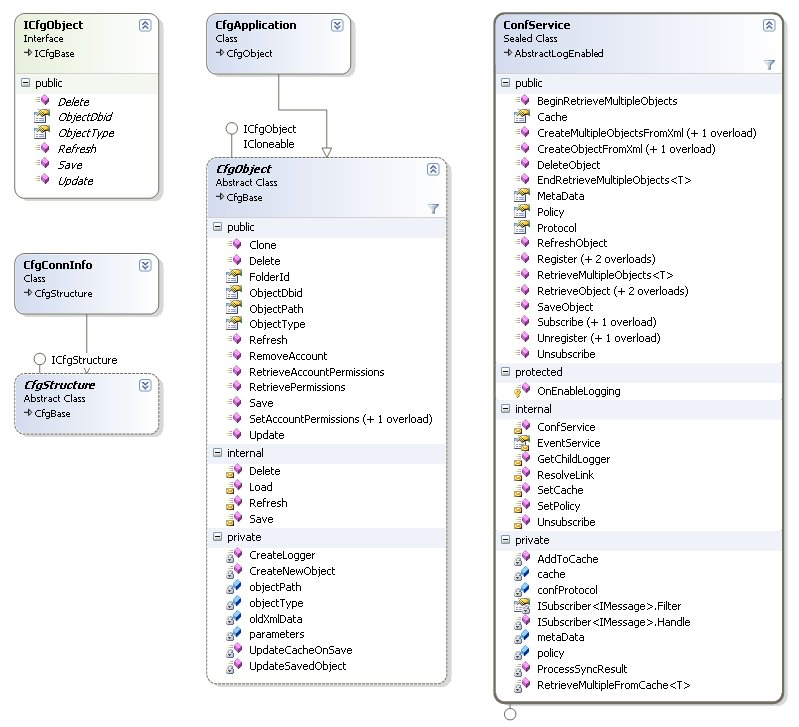Click the ICfgObject interface lollipop circle

click(x=232, y=128)
